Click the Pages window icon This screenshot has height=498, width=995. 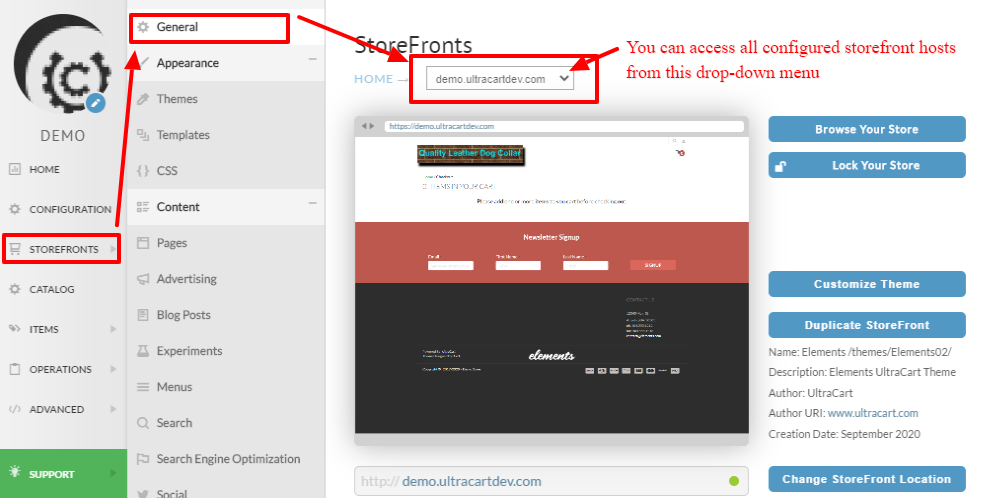[143, 243]
